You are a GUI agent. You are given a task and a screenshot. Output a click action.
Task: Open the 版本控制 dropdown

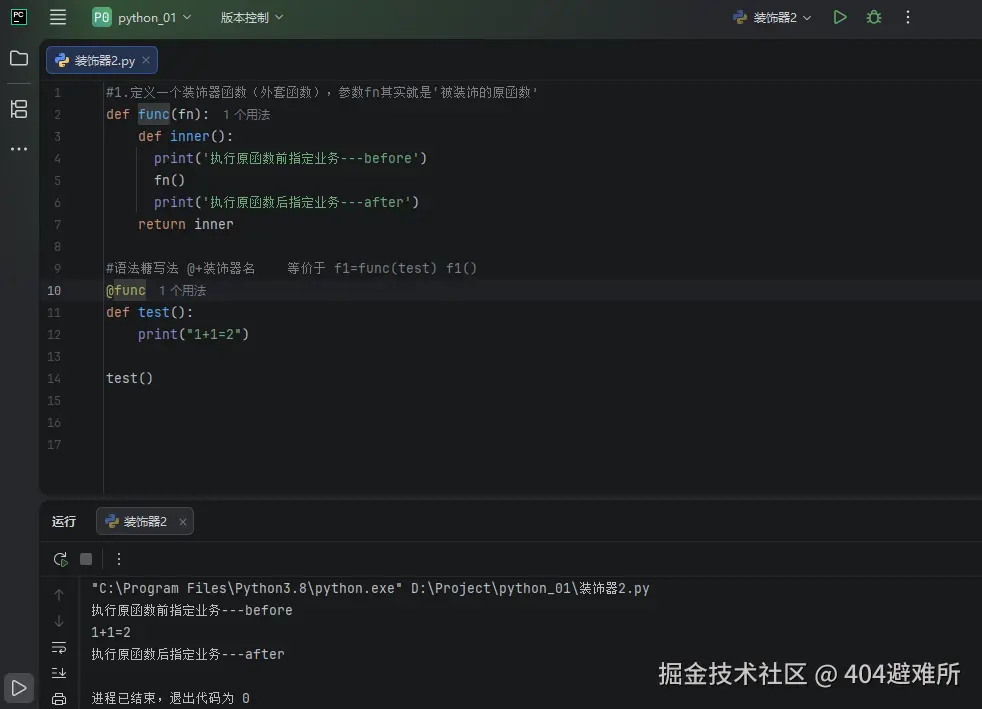click(252, 18)
